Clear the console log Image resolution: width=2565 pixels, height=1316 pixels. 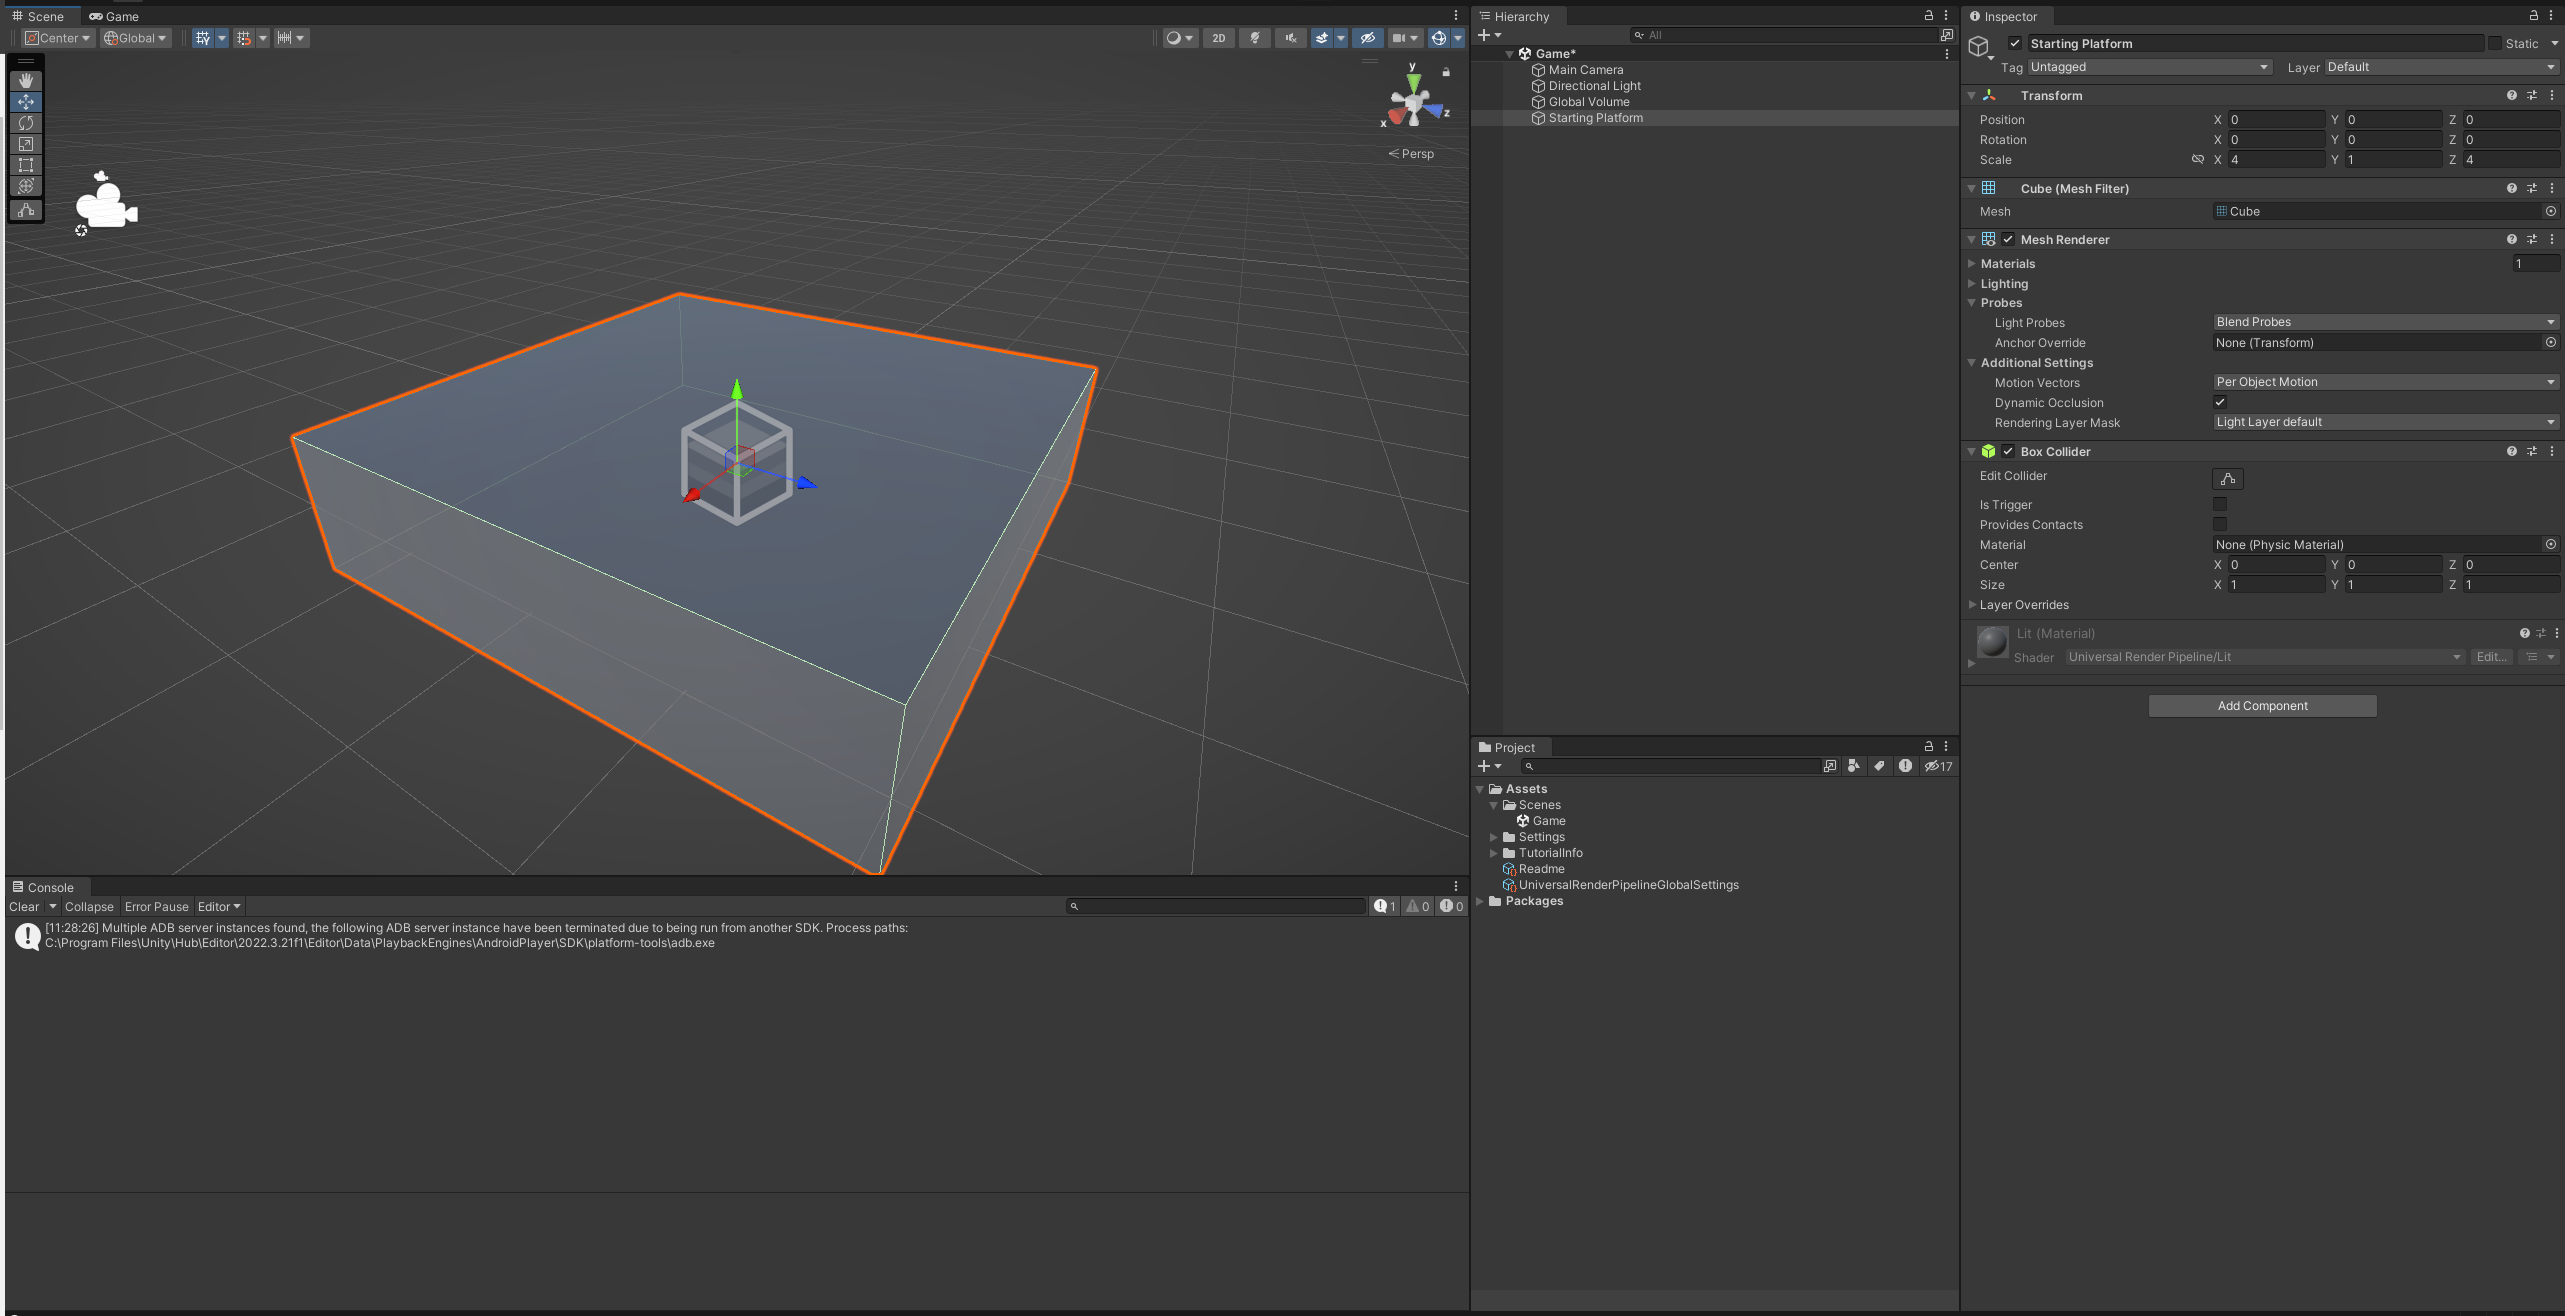coord(24,907)
